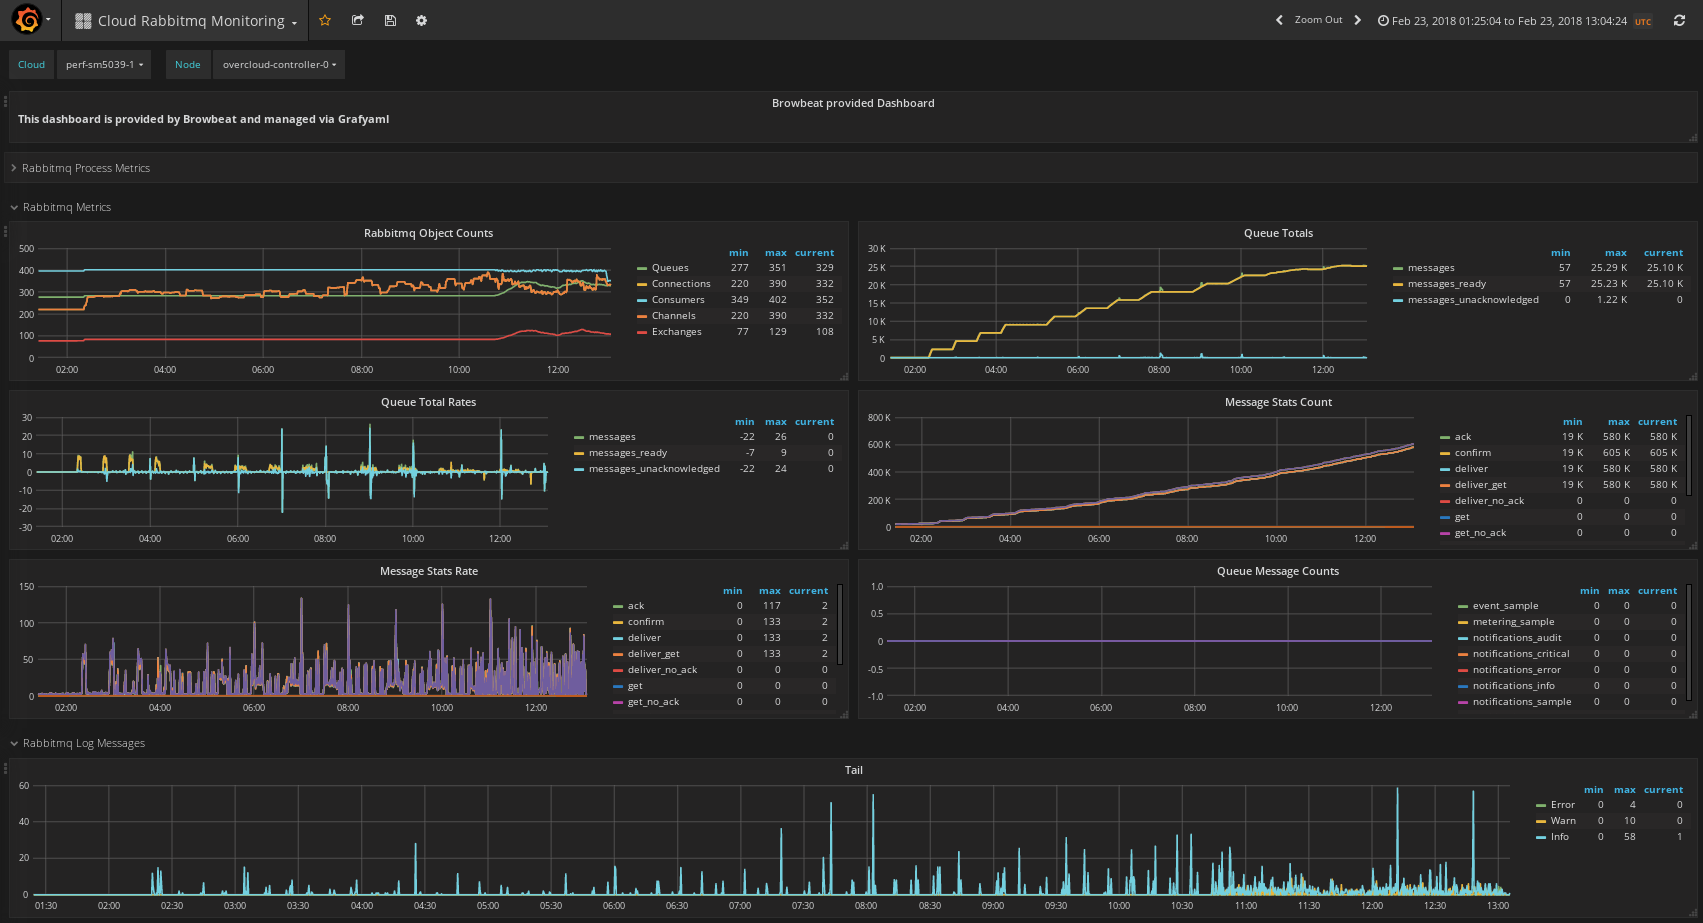The image size is (1703, 923).
Task: Toggle messages_ready series in Queue Totals legend
Action: [x=1446, y=284]
